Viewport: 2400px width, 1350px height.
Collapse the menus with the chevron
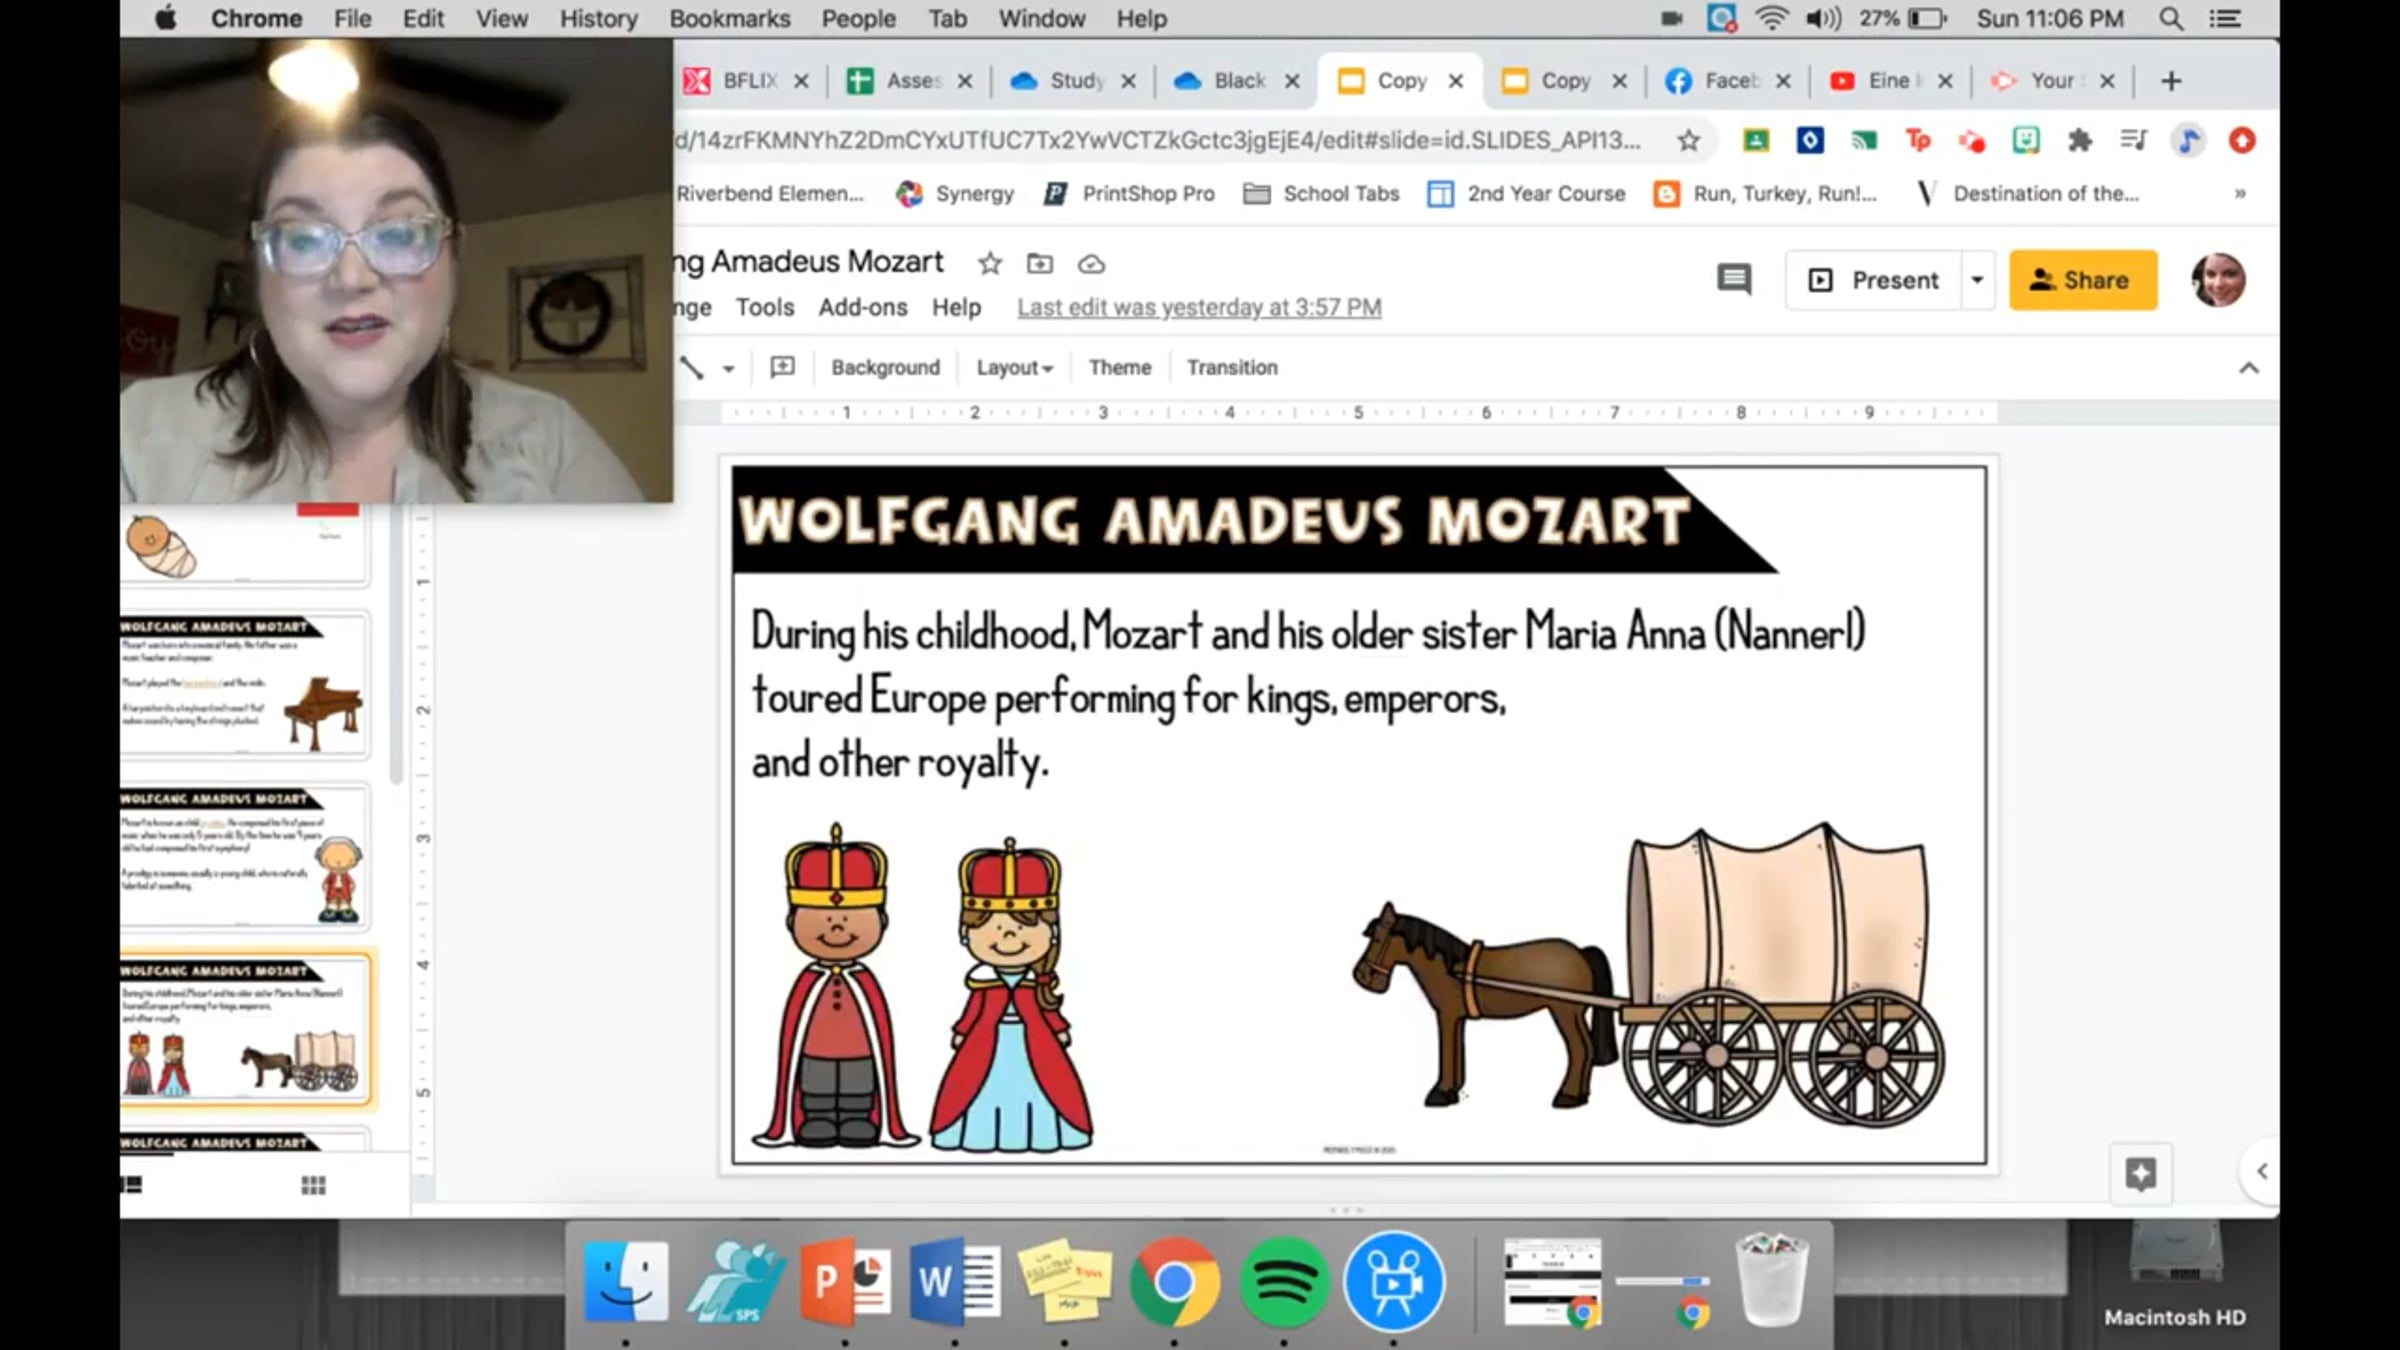point(2248,368)
